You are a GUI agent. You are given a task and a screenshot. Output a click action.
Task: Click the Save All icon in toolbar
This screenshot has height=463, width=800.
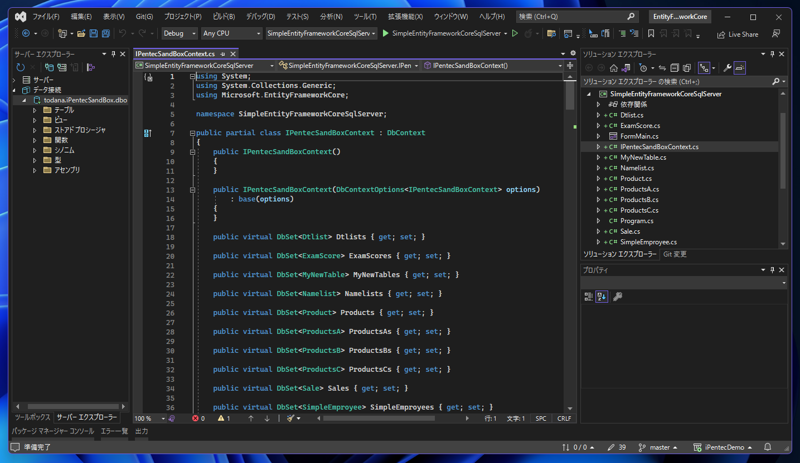(x=106, y=33)
